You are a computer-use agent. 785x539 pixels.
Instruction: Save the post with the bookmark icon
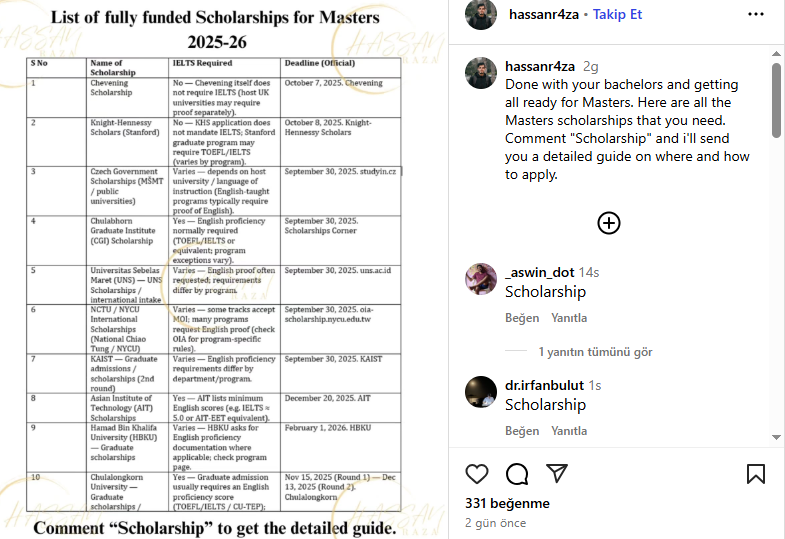click(x=756, y=473)
